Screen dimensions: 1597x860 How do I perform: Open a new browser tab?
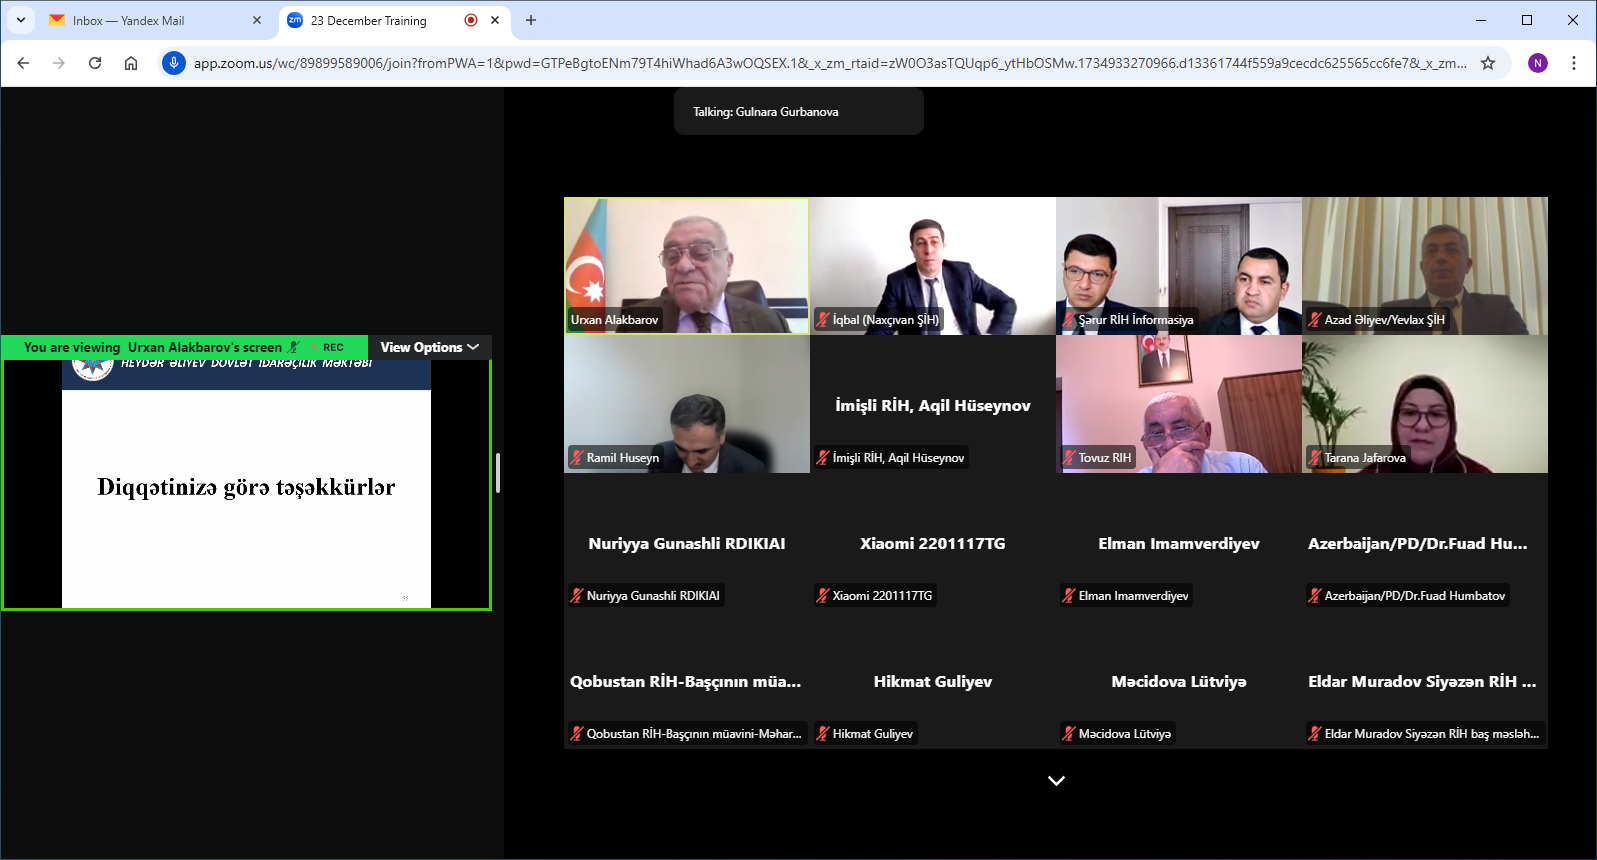pos(531,20)
